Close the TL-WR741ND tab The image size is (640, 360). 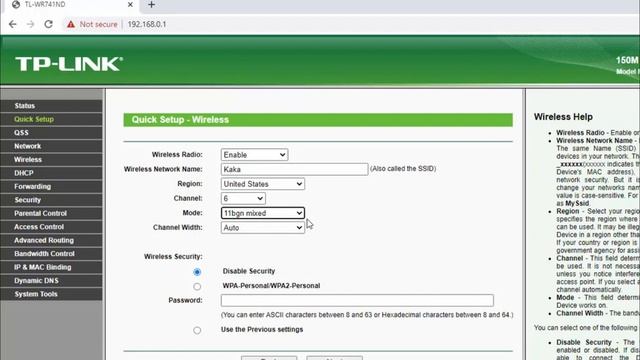click(130, 4)
